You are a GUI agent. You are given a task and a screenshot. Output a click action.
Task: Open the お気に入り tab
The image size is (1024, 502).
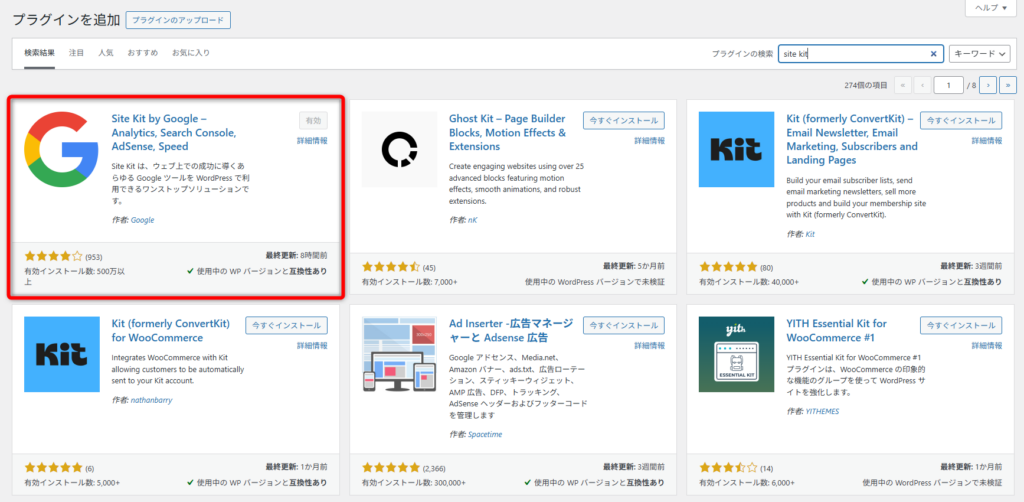pyautogui.click(x=191, y=53)
